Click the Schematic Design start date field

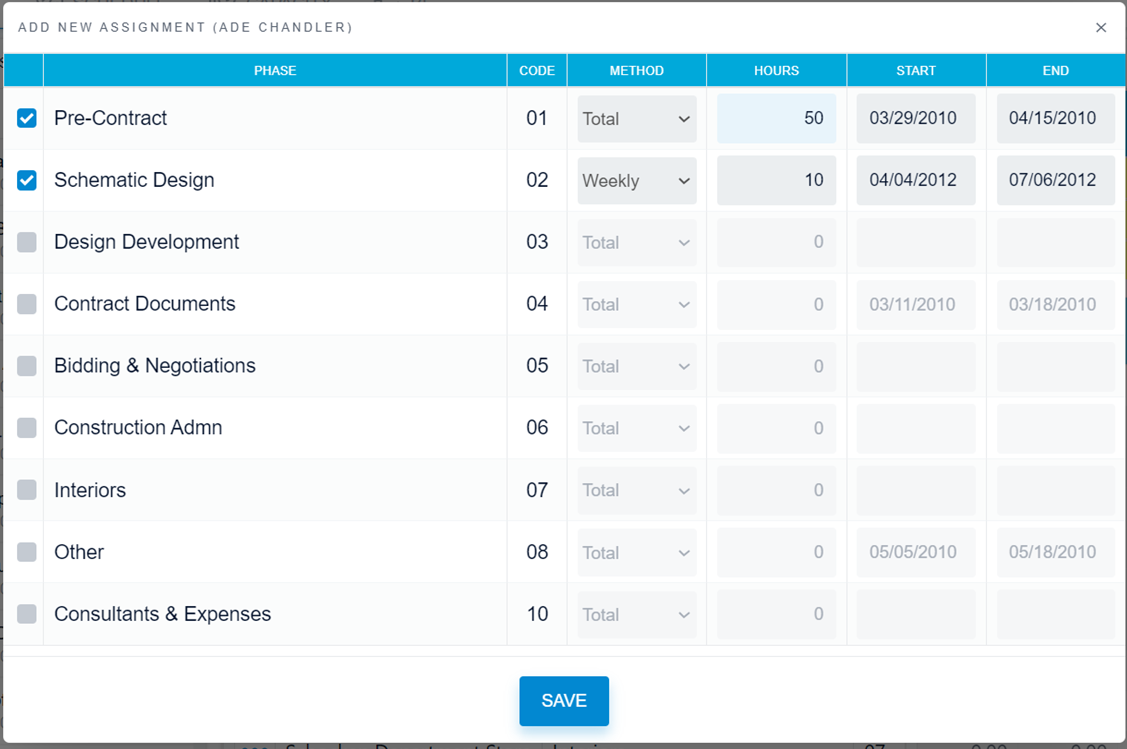(915, 180)
